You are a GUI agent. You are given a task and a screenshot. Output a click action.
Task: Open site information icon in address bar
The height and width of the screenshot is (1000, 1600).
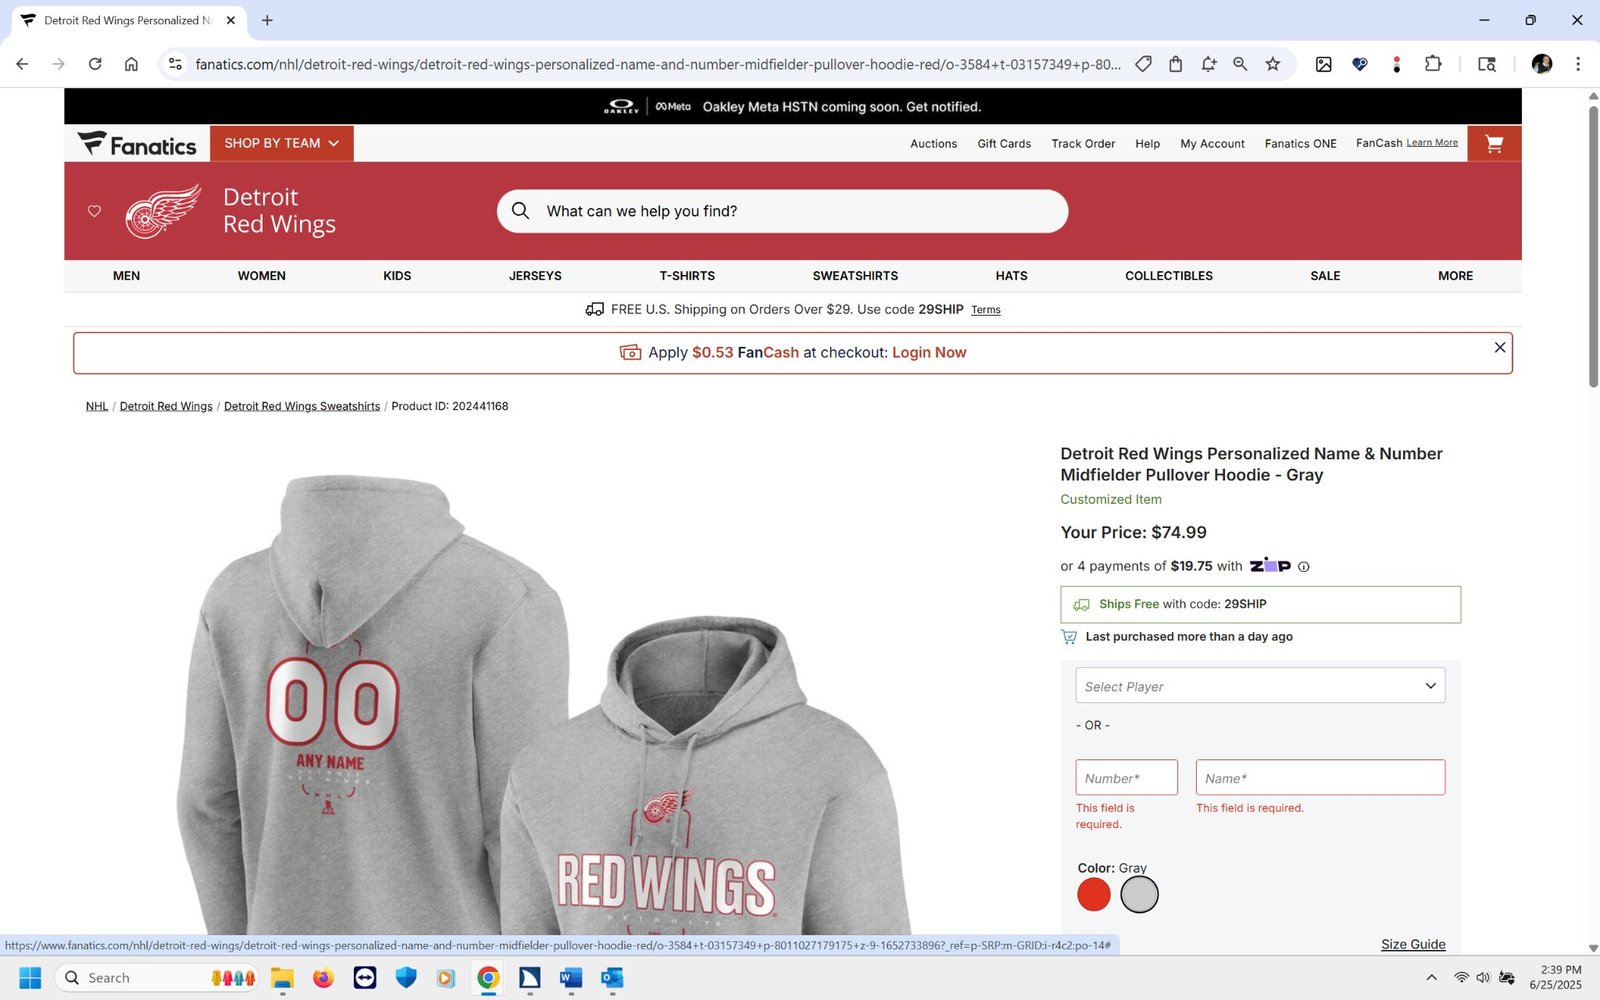[175, 64]
